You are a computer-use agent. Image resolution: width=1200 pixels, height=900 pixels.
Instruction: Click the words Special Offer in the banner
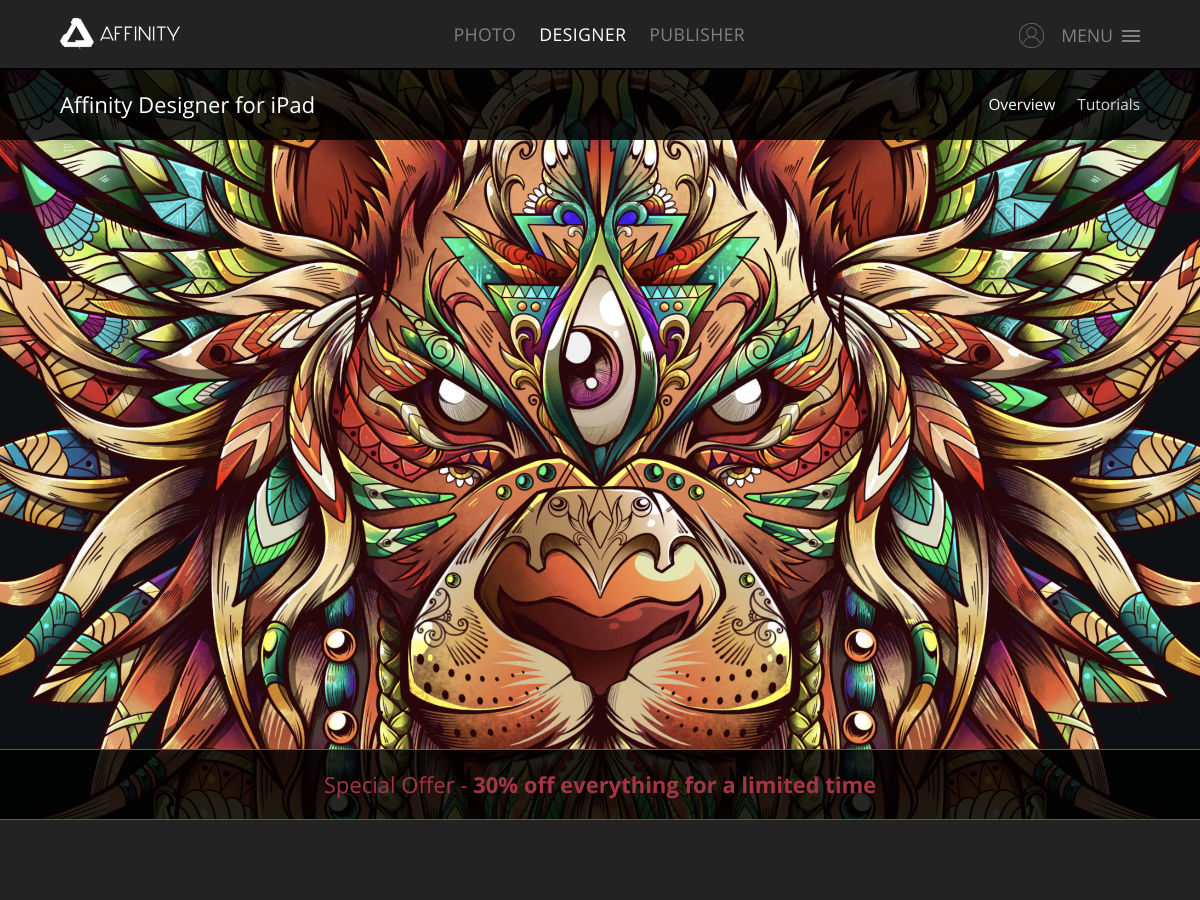389,785
